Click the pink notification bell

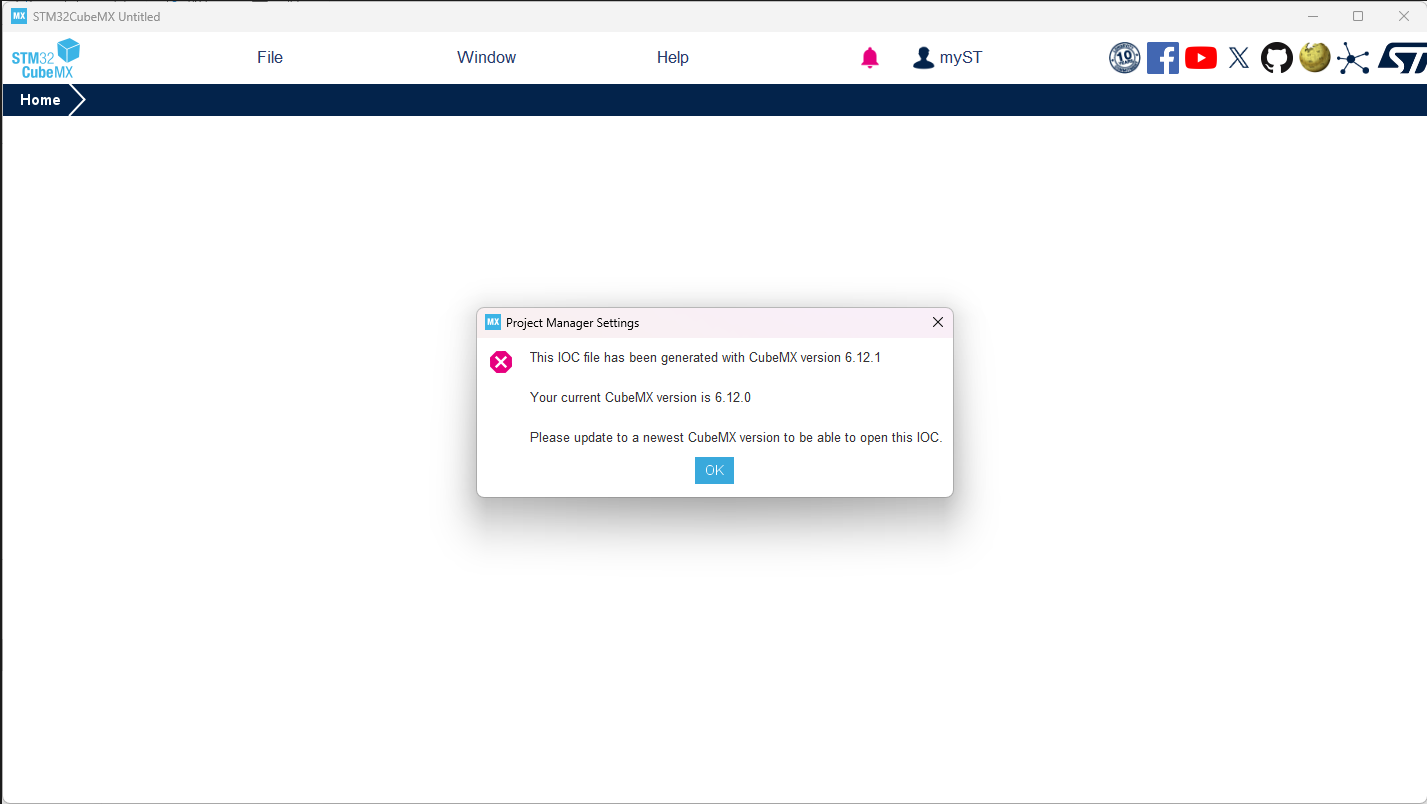pos(870,58)
